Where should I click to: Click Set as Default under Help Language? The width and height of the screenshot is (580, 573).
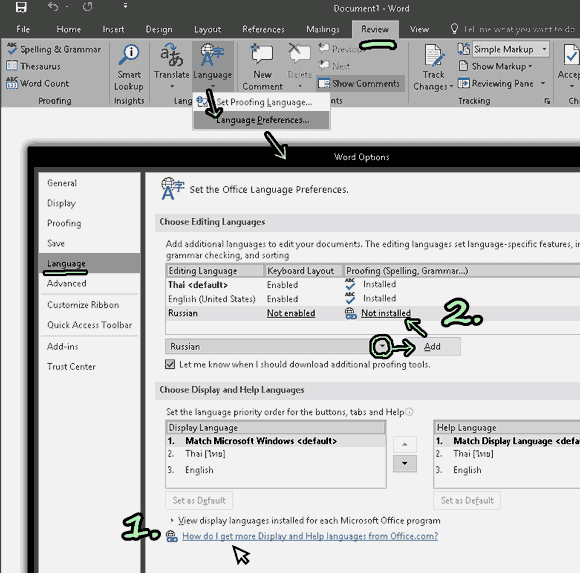pyautogui.click(x=467, y=500)
